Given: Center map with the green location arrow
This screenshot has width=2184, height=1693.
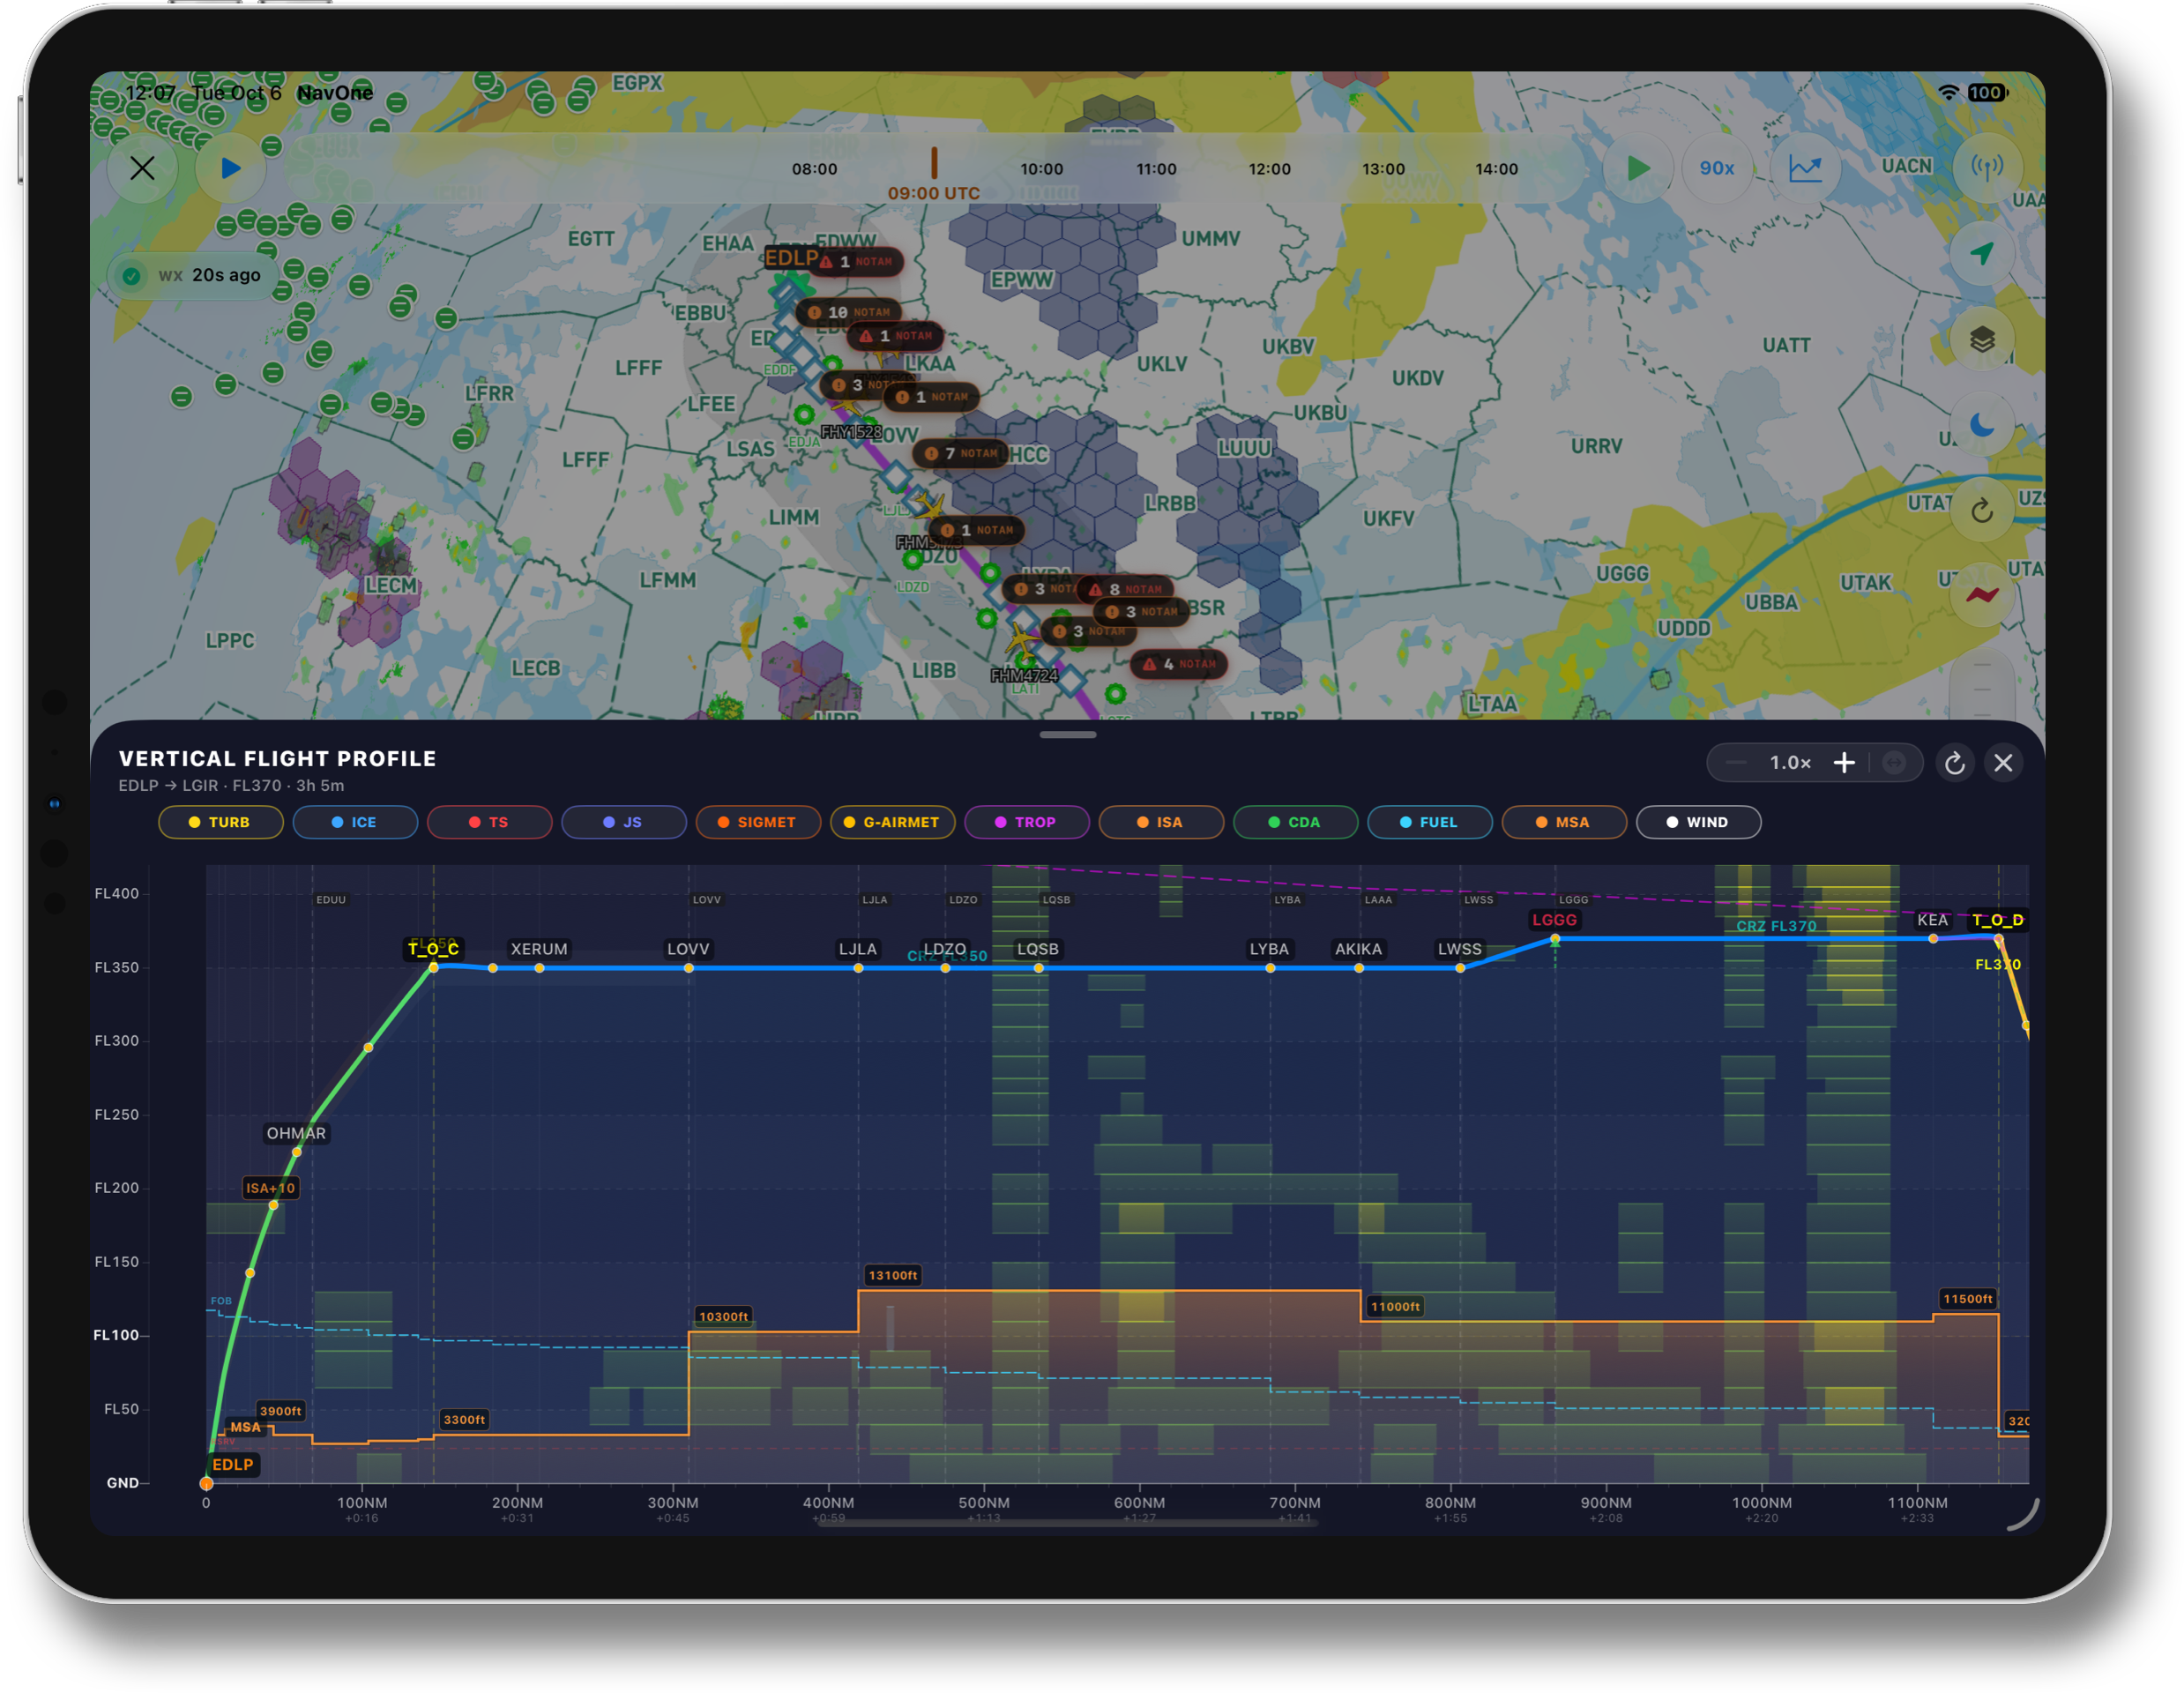Looking at the screenshot, I should 1981,254.
